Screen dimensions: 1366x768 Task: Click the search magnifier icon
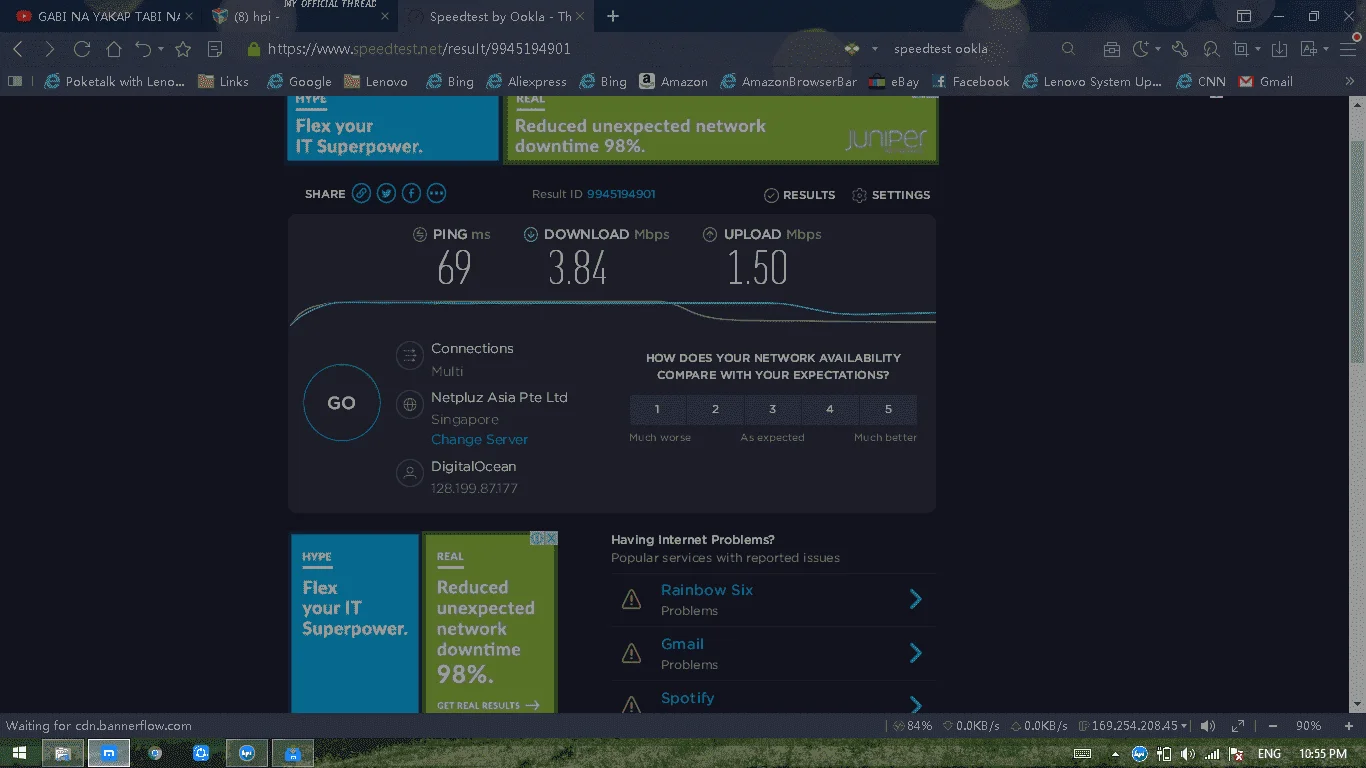pyautogui.click(x=1068, y=49)
